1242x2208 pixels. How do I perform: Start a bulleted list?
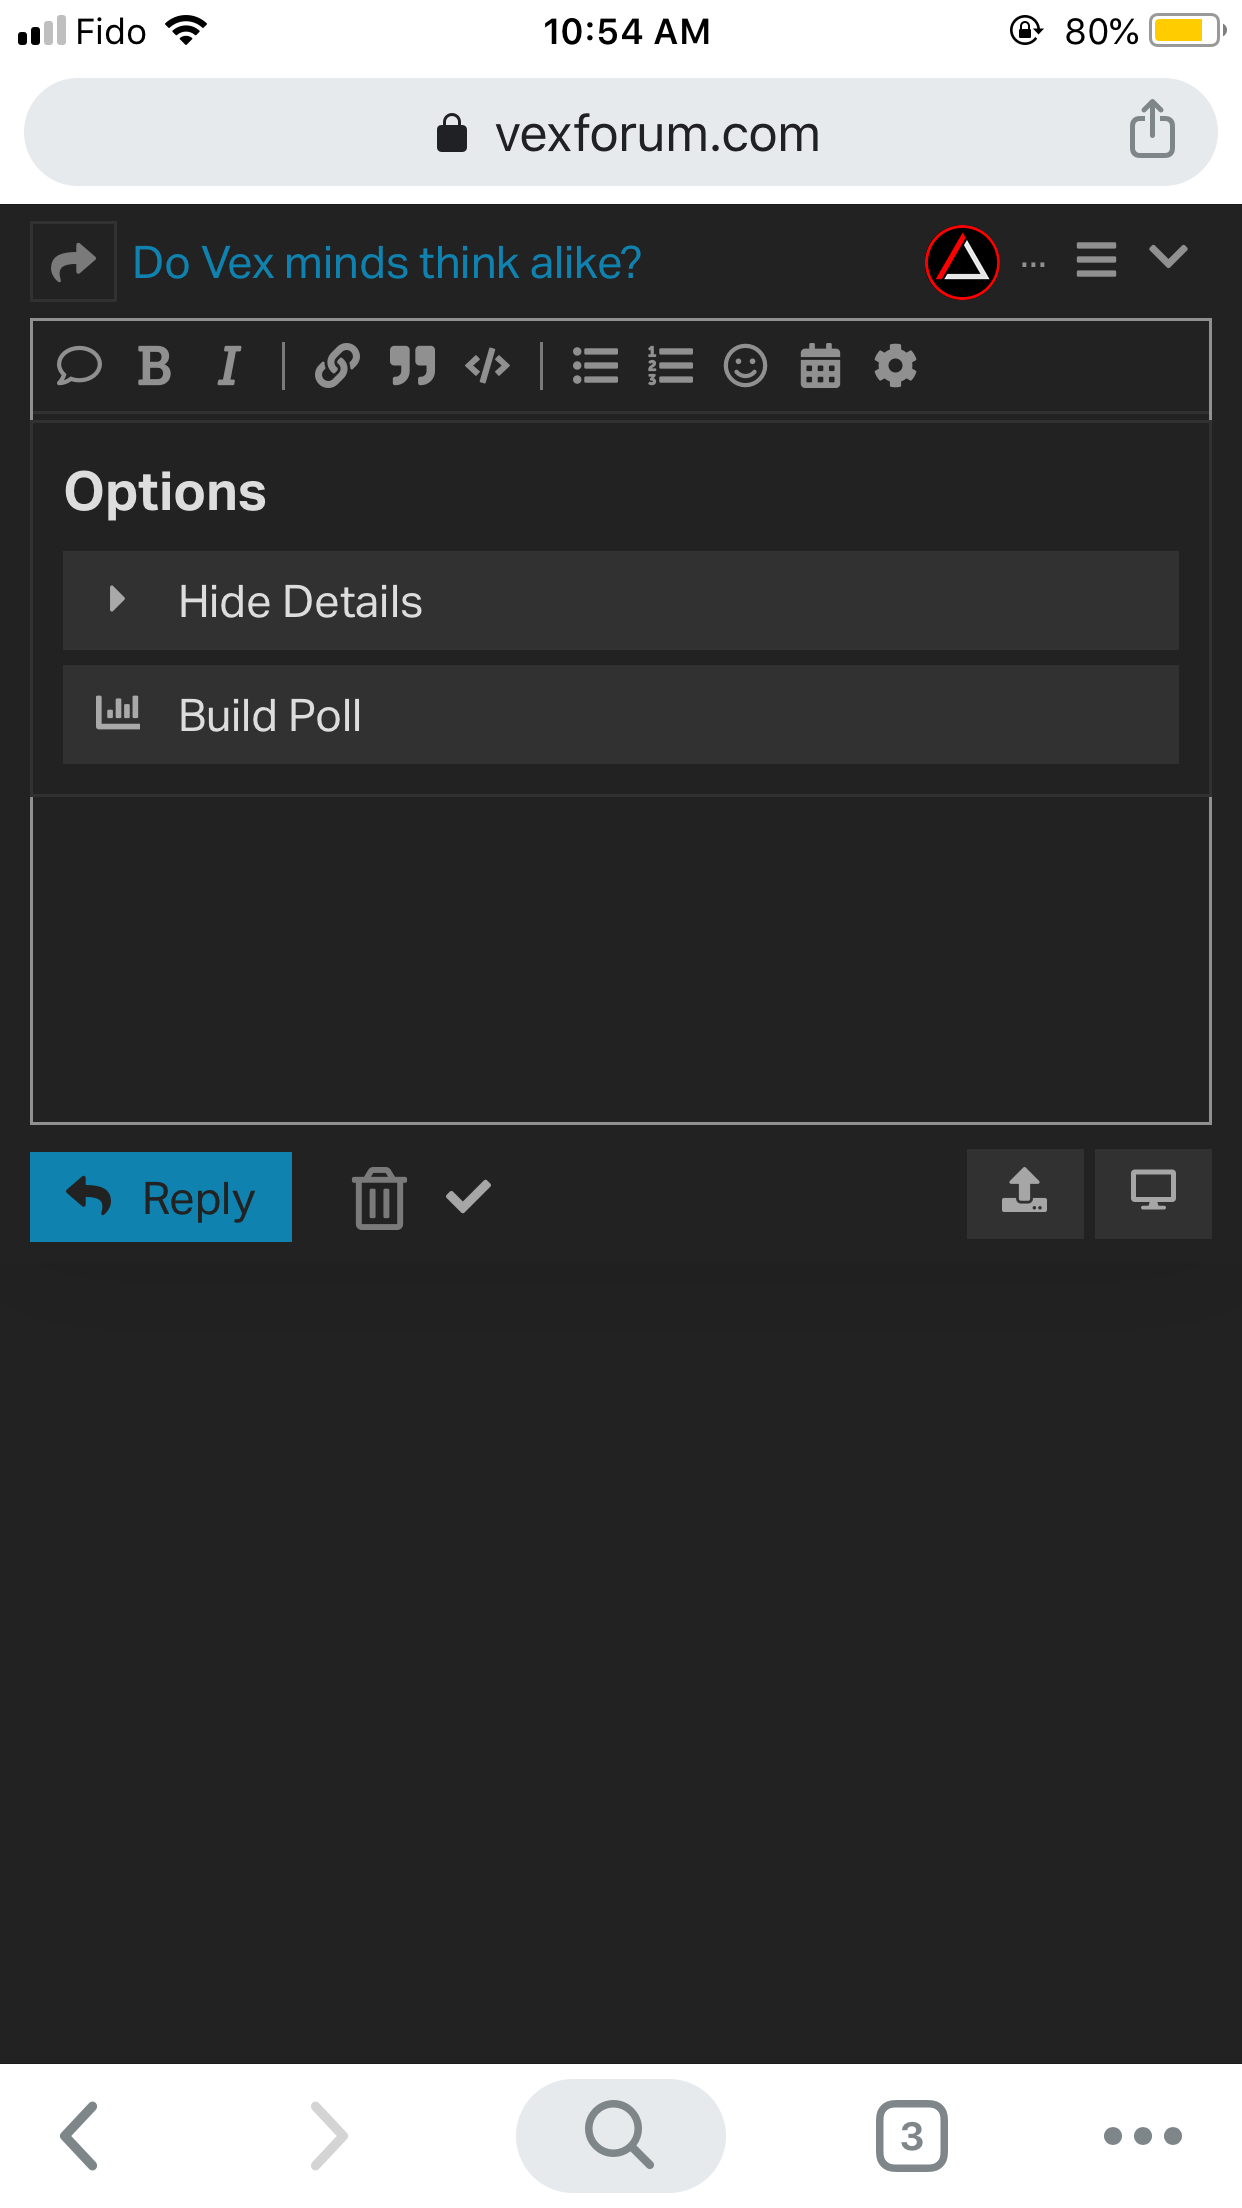(595, 366)
